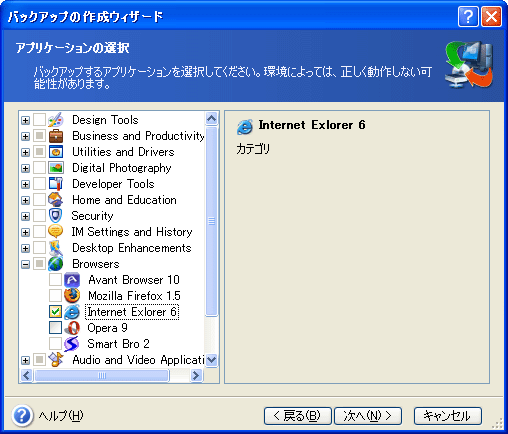Click the Home and Education icon
The image size is (508, 434).
pyautogui.click(x=56, y=200)
